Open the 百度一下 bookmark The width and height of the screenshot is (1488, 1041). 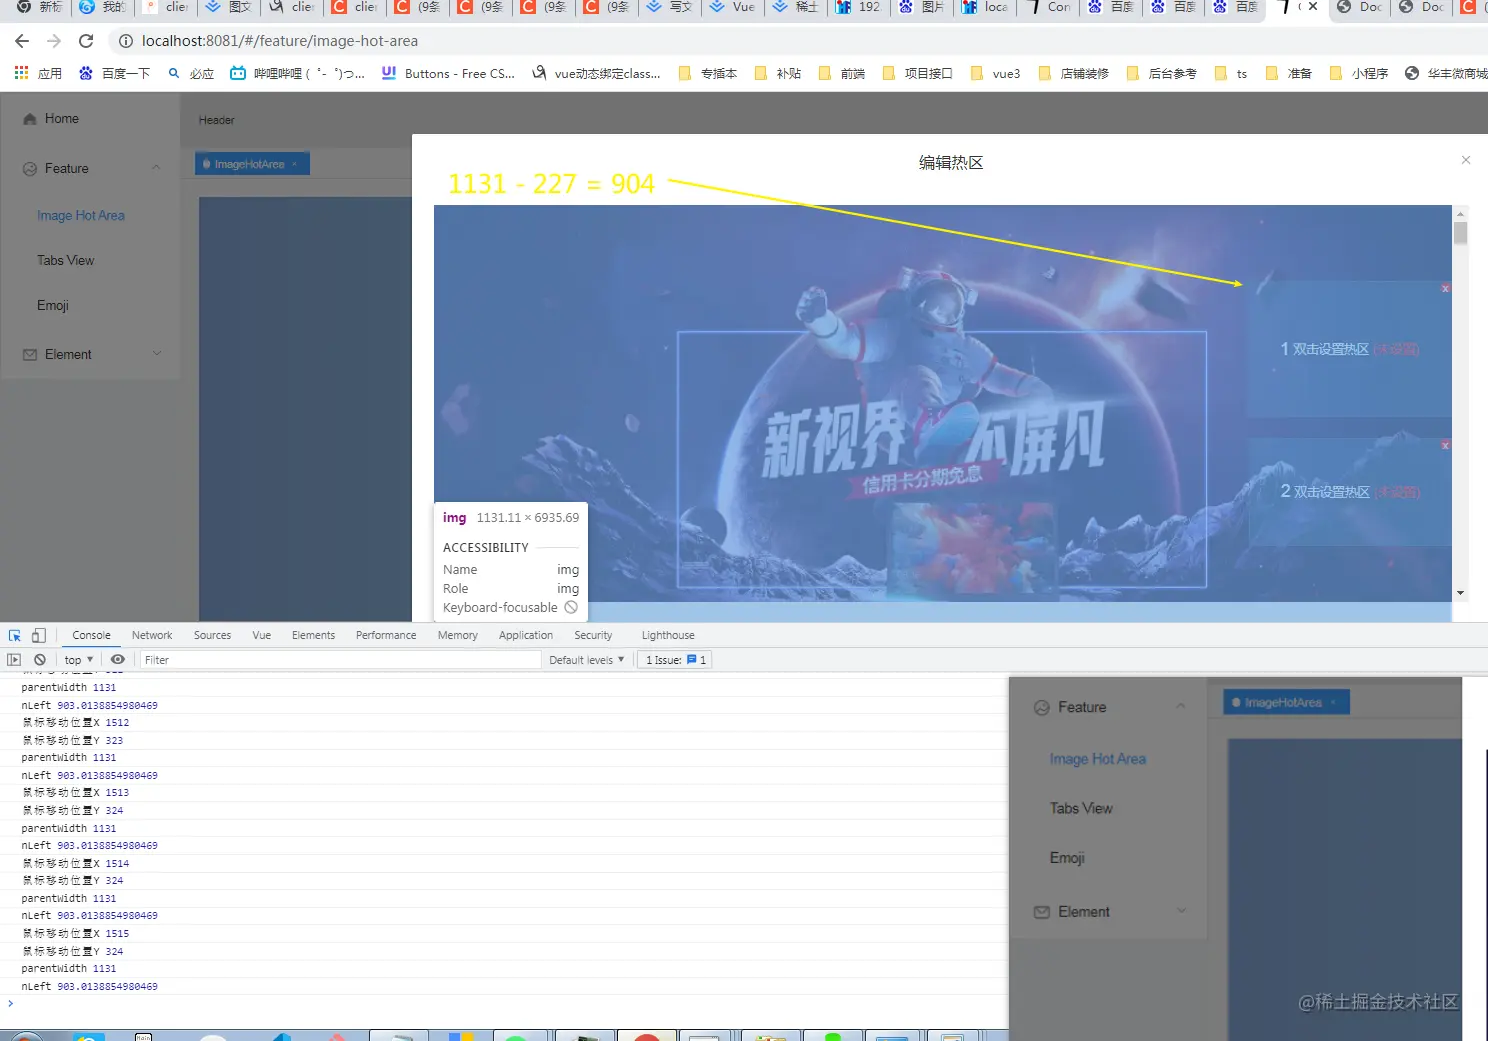114,73
